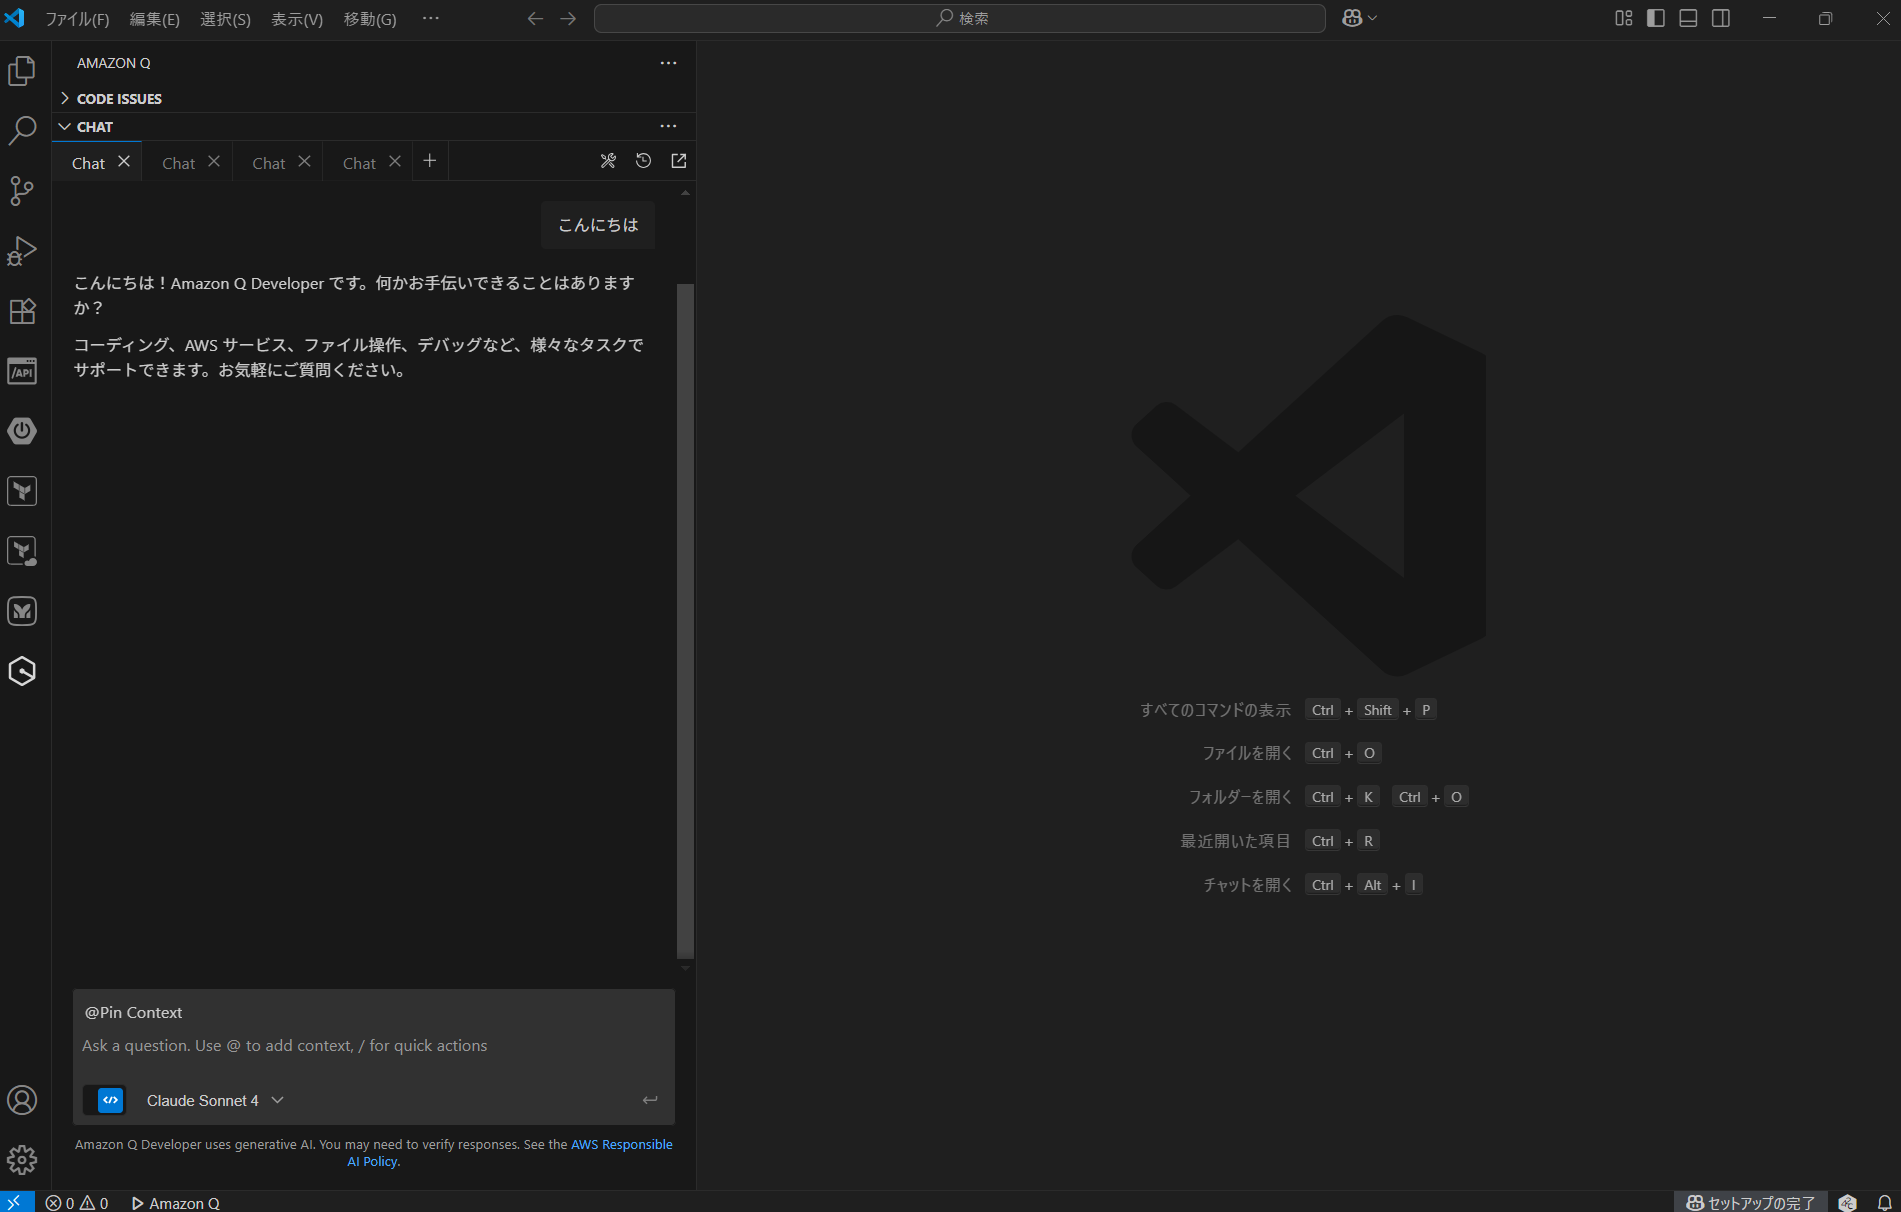This screenshot has height=1212, width=1901.
Task: Open the 編集(E) menu
Action: click(x=155, y=19)
